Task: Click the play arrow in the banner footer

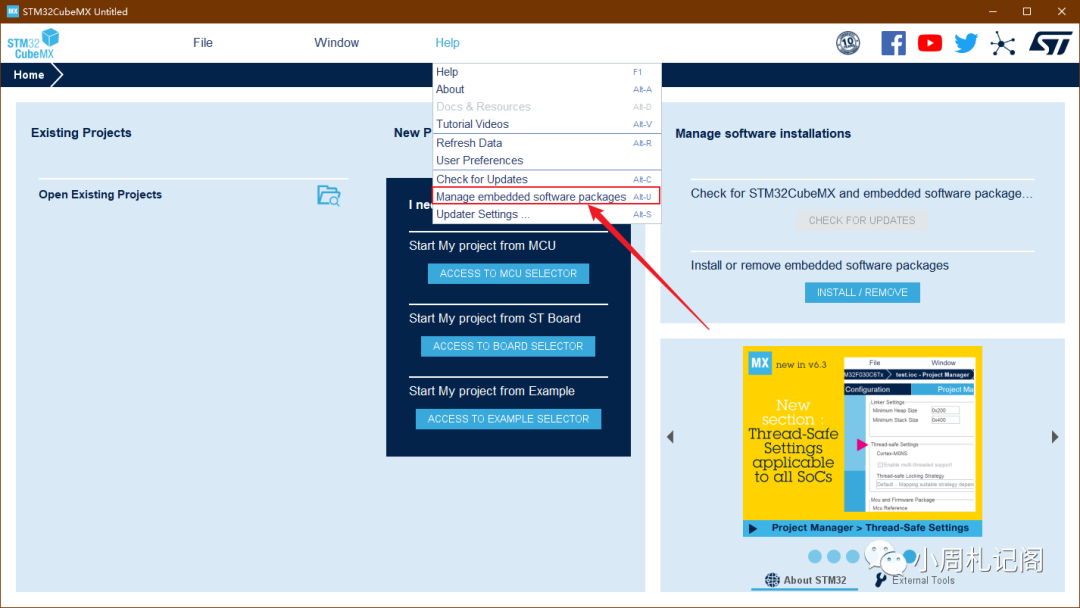Action: (x=753, y=528)
